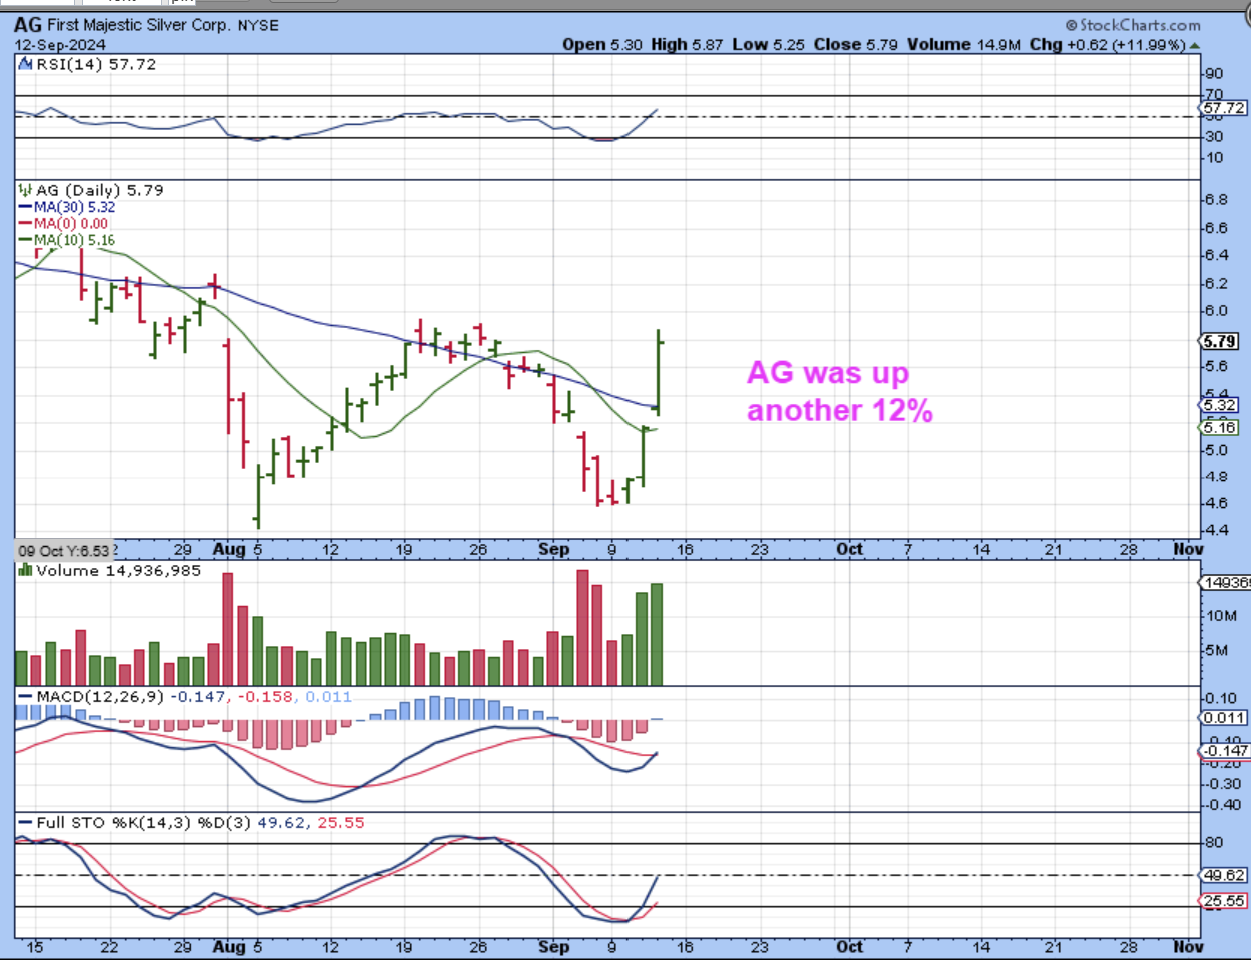Click the -0.158 MACD signal value
This screenshot has height=960, width=1251.
pyautogui.click(x=267, y=697)
